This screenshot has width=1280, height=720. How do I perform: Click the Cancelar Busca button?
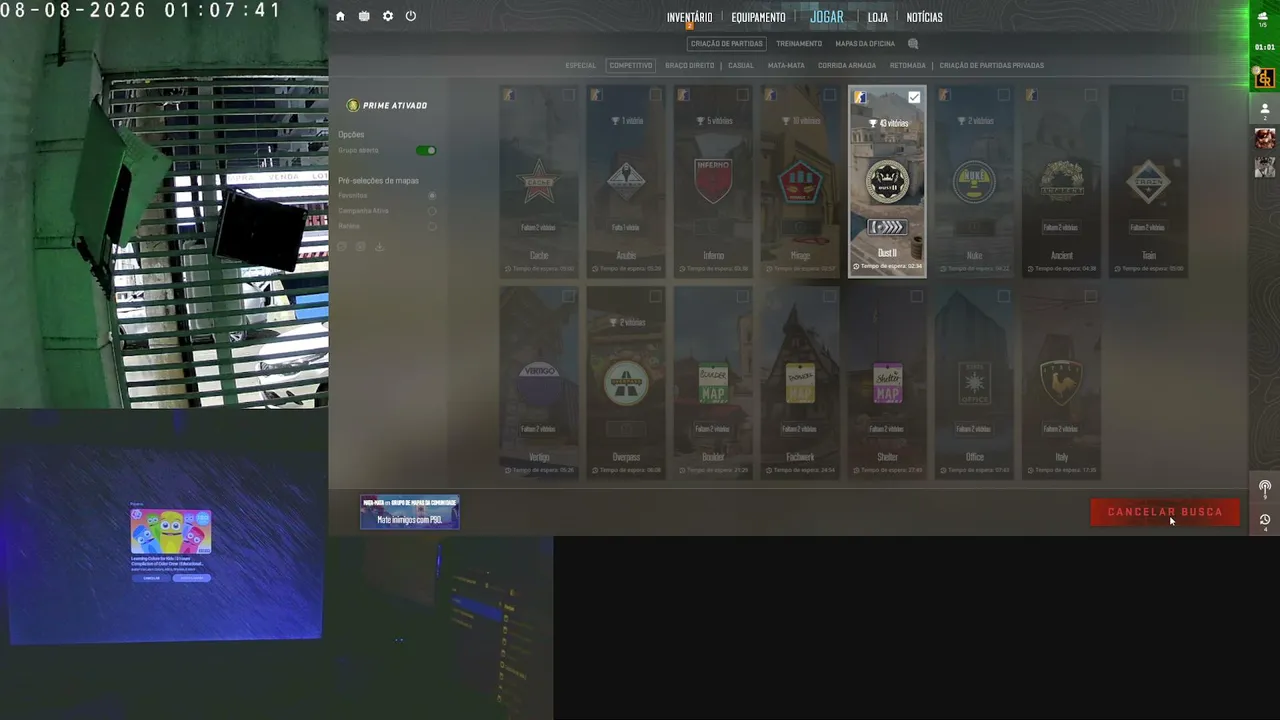point(1165,512)
